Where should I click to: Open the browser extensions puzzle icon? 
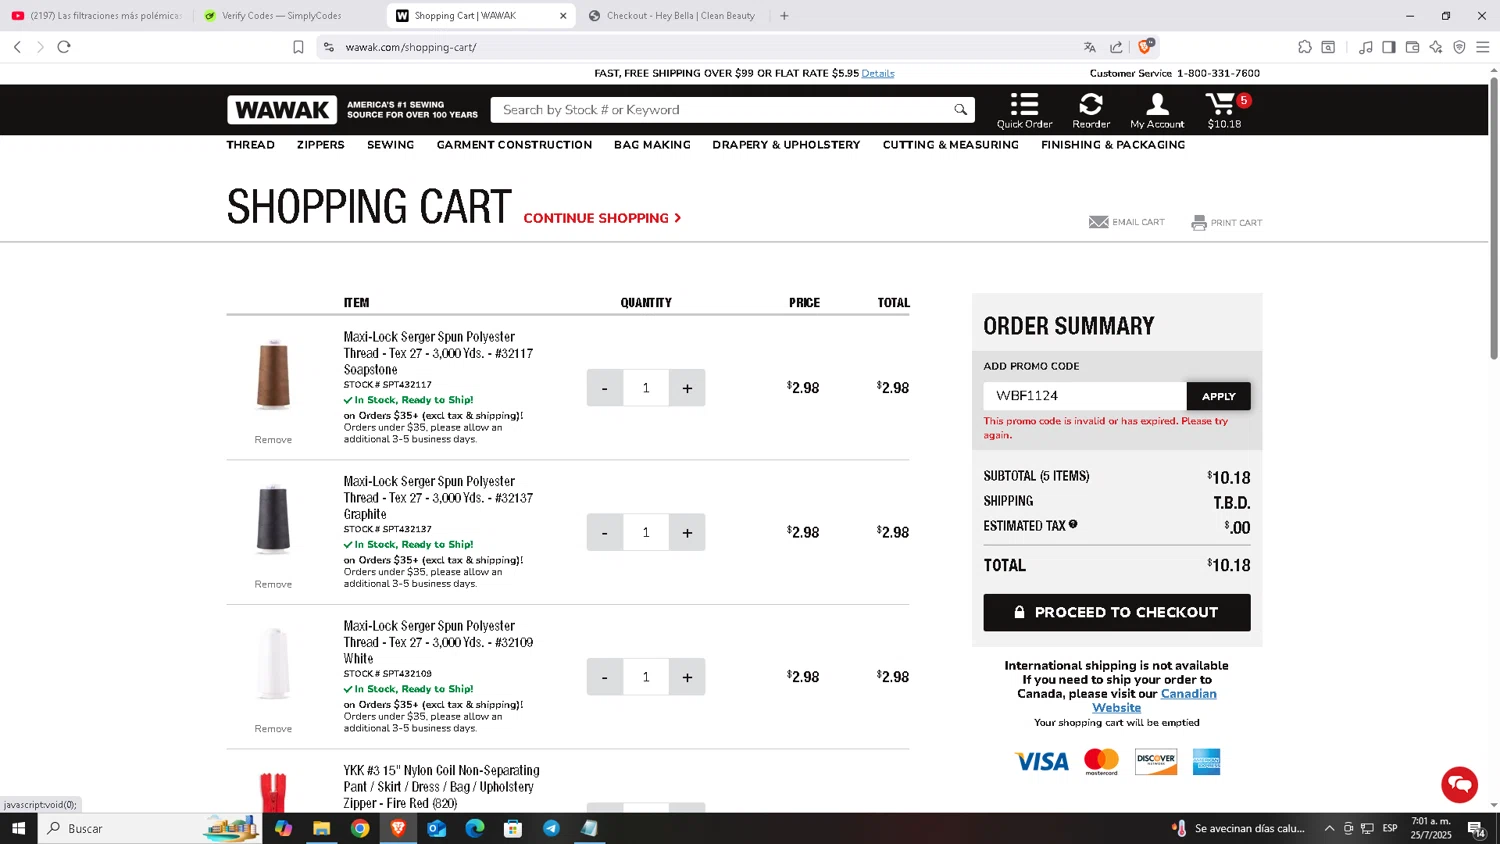[1305, 47]
